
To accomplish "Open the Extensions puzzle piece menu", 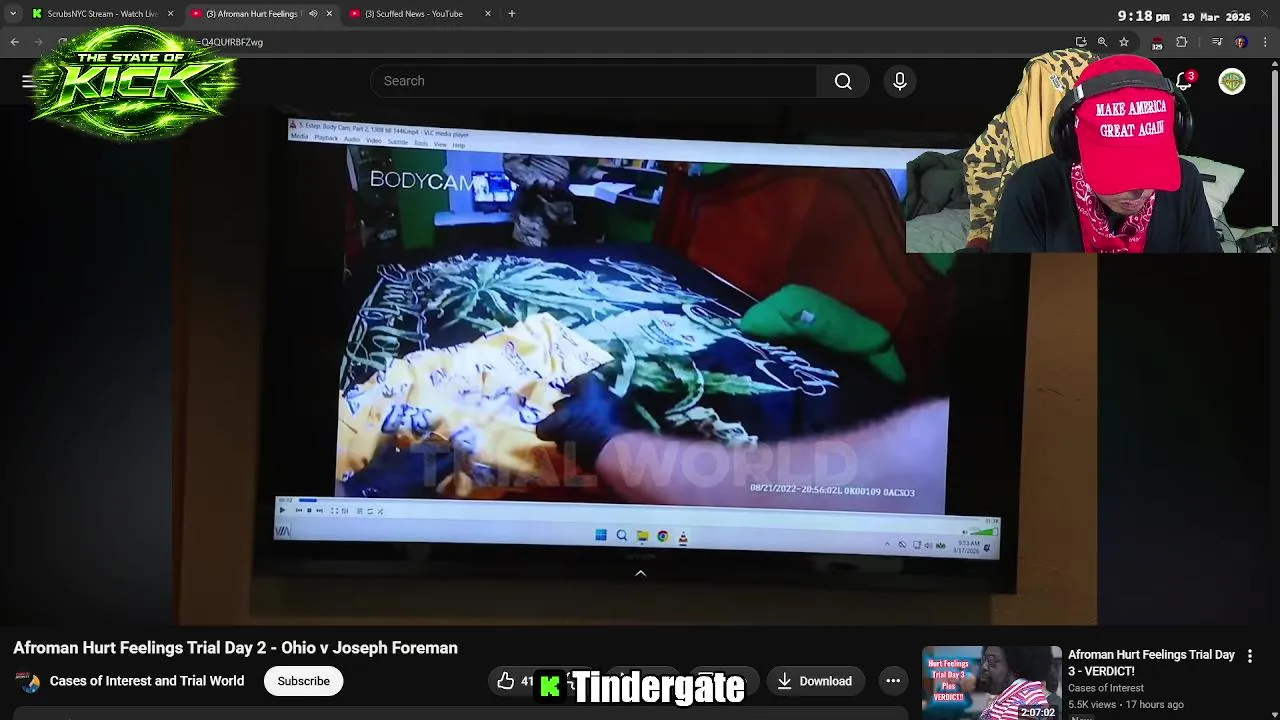I will [1182, 42].
